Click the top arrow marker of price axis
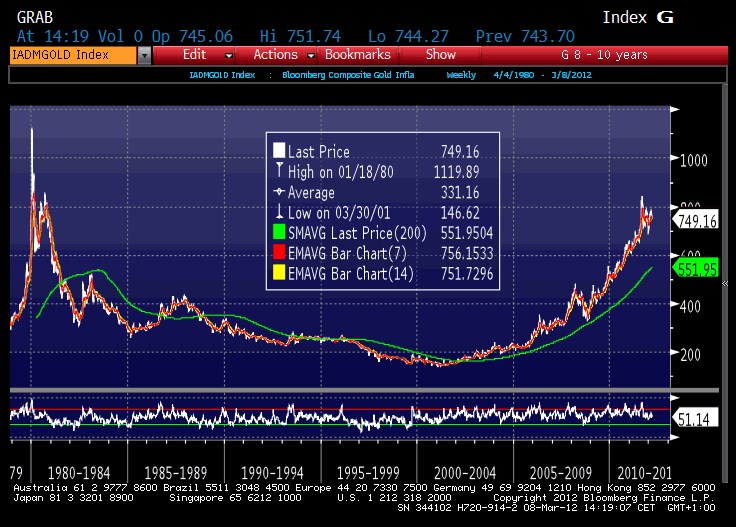This screenshot has width=736, height=527. click(675, 109)
